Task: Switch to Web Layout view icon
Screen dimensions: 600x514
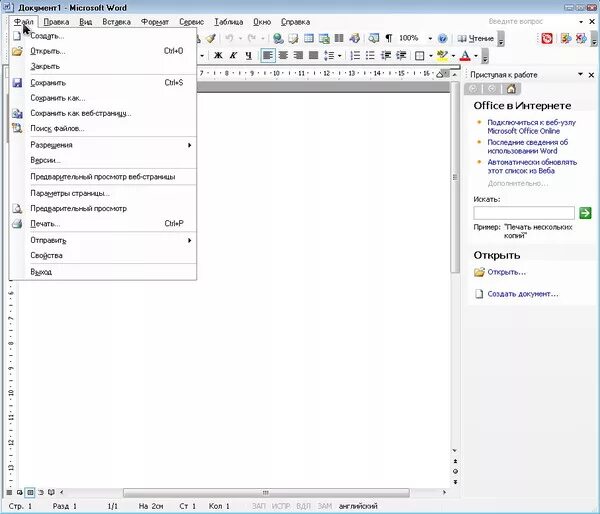Action: pos(19,492)
